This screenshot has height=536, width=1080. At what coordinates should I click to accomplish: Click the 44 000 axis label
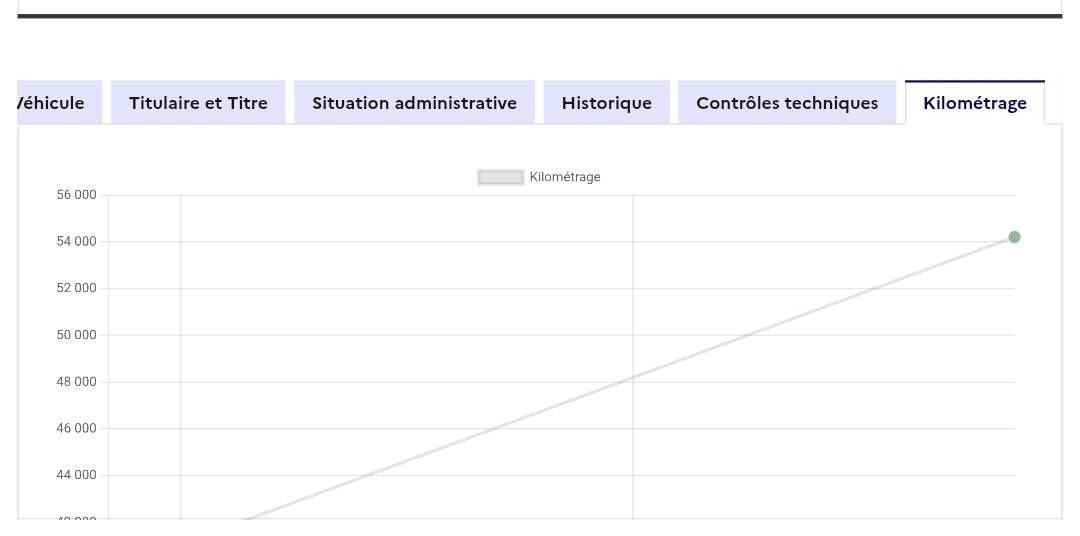[x=76, y=475]
